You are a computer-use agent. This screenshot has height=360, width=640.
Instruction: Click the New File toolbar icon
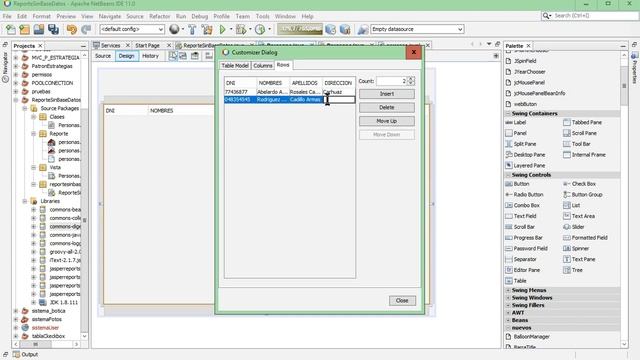point(11,29)
